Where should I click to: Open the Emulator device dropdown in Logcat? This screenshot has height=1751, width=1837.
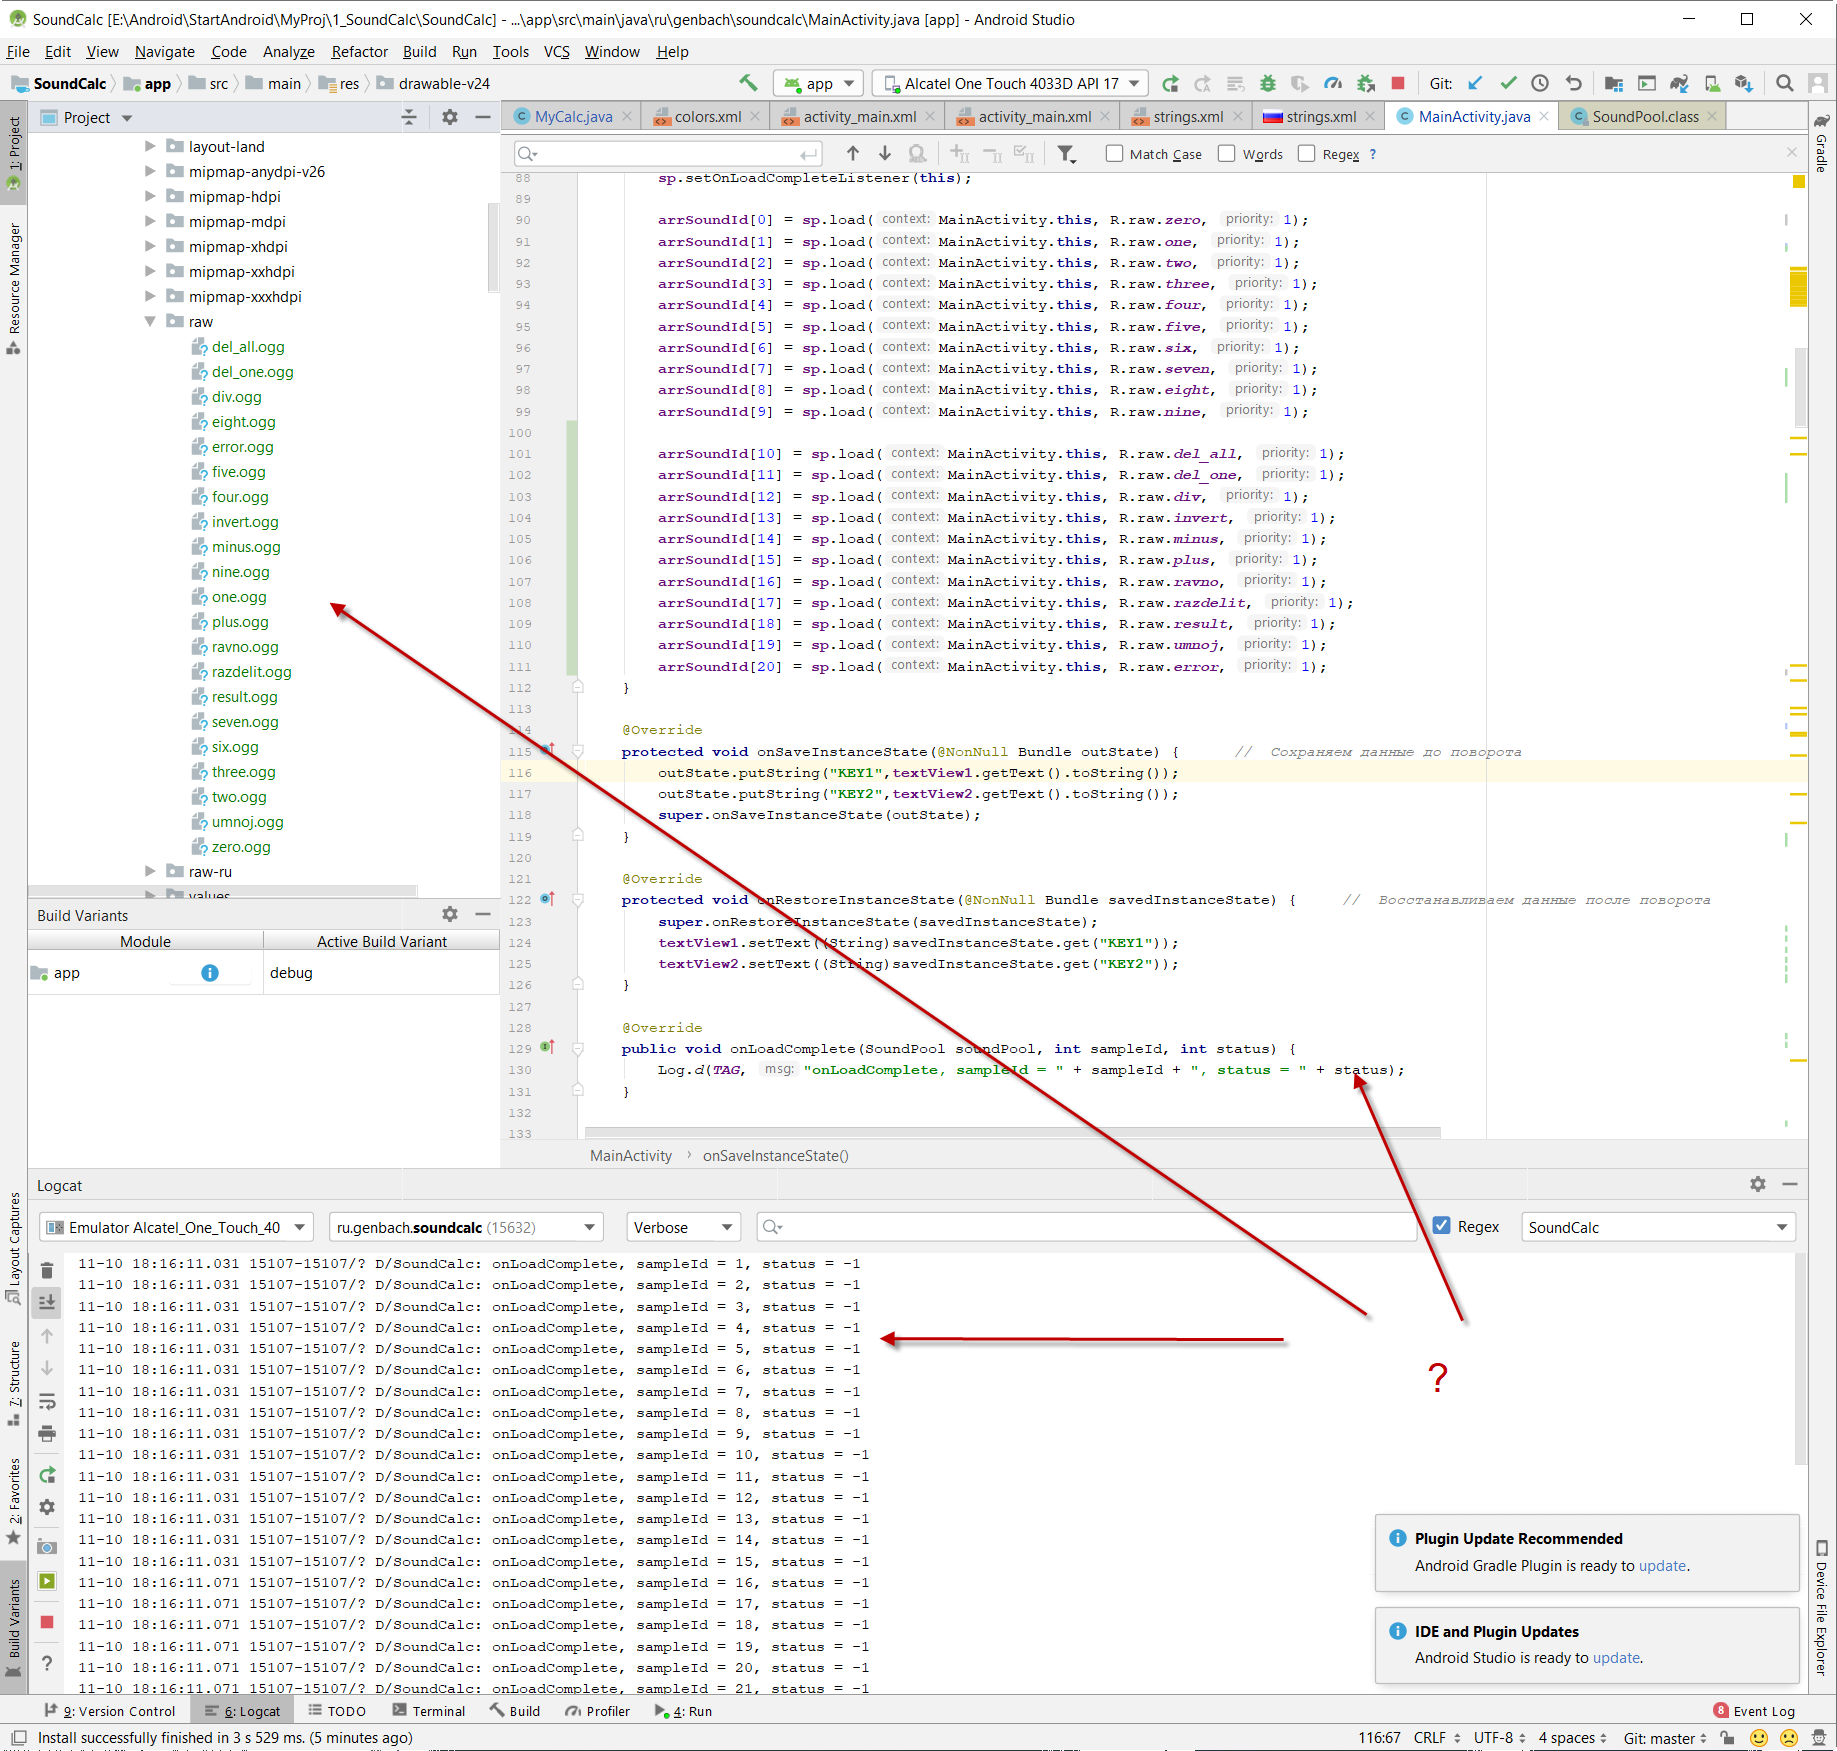(x=176, y=1227)
